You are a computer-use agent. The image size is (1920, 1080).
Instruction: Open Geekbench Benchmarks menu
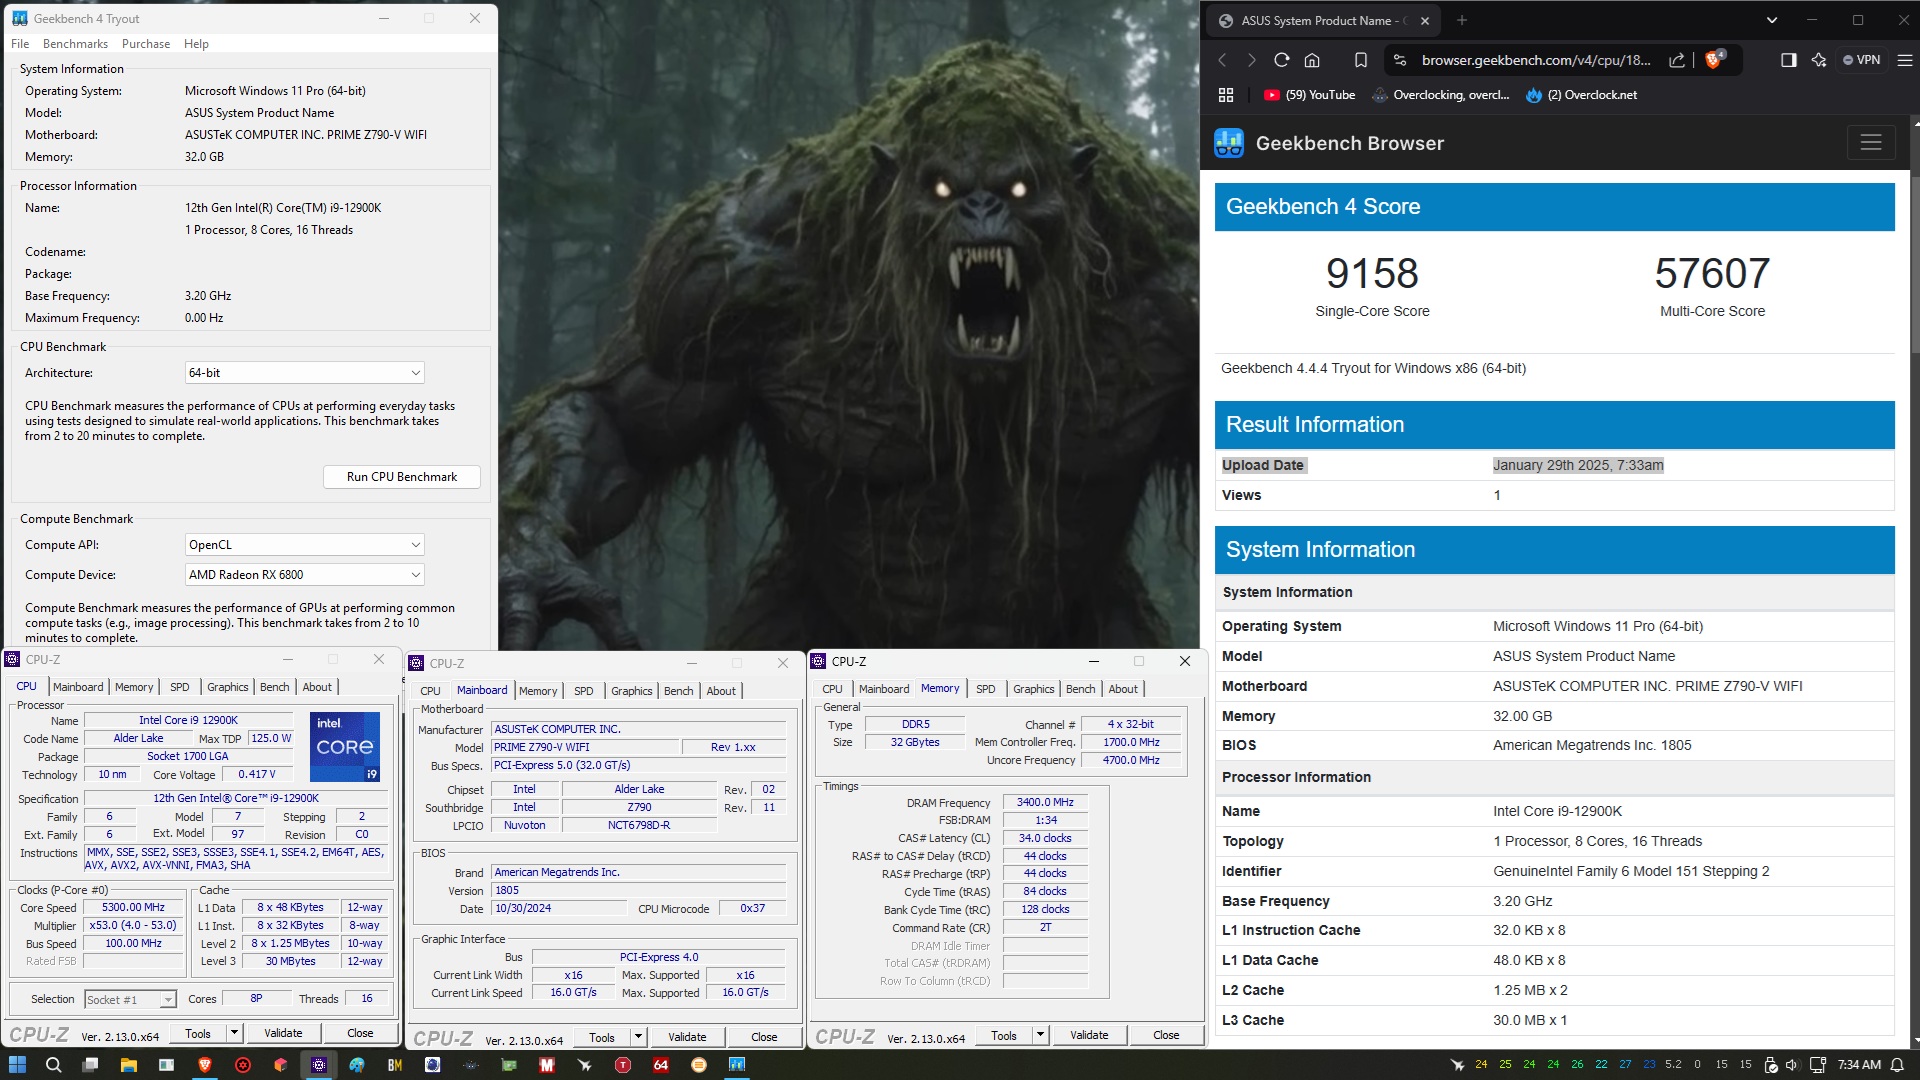pyautogui.click(x=75, y=44)
